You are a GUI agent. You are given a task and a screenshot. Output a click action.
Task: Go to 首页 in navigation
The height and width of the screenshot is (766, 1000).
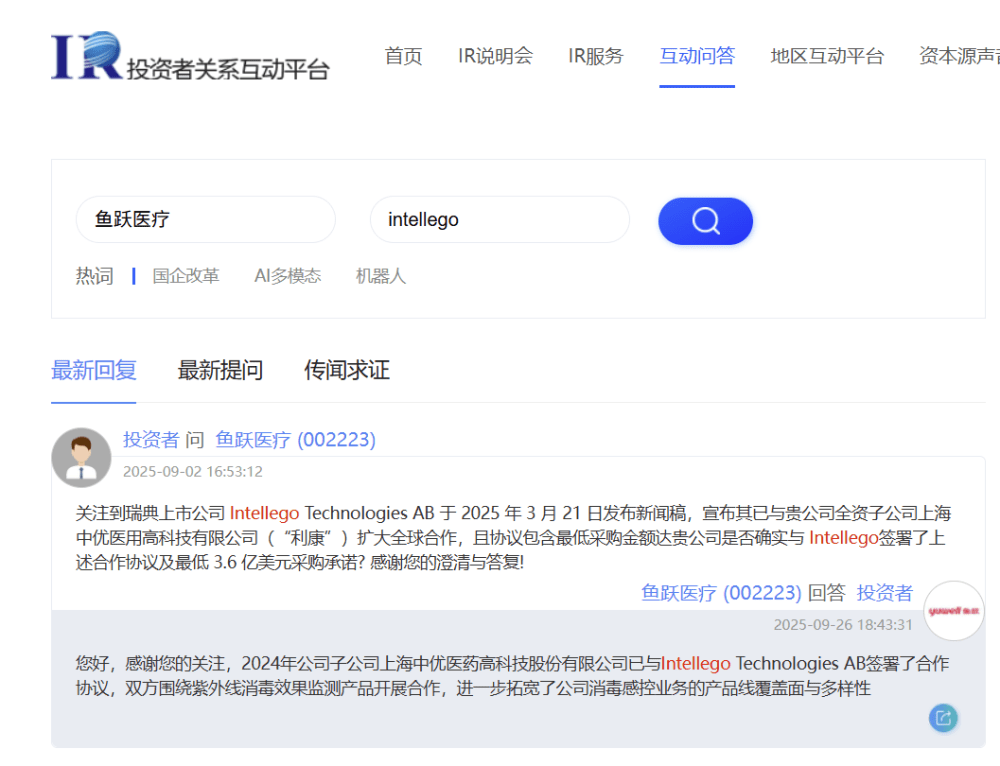pos(403,56)
